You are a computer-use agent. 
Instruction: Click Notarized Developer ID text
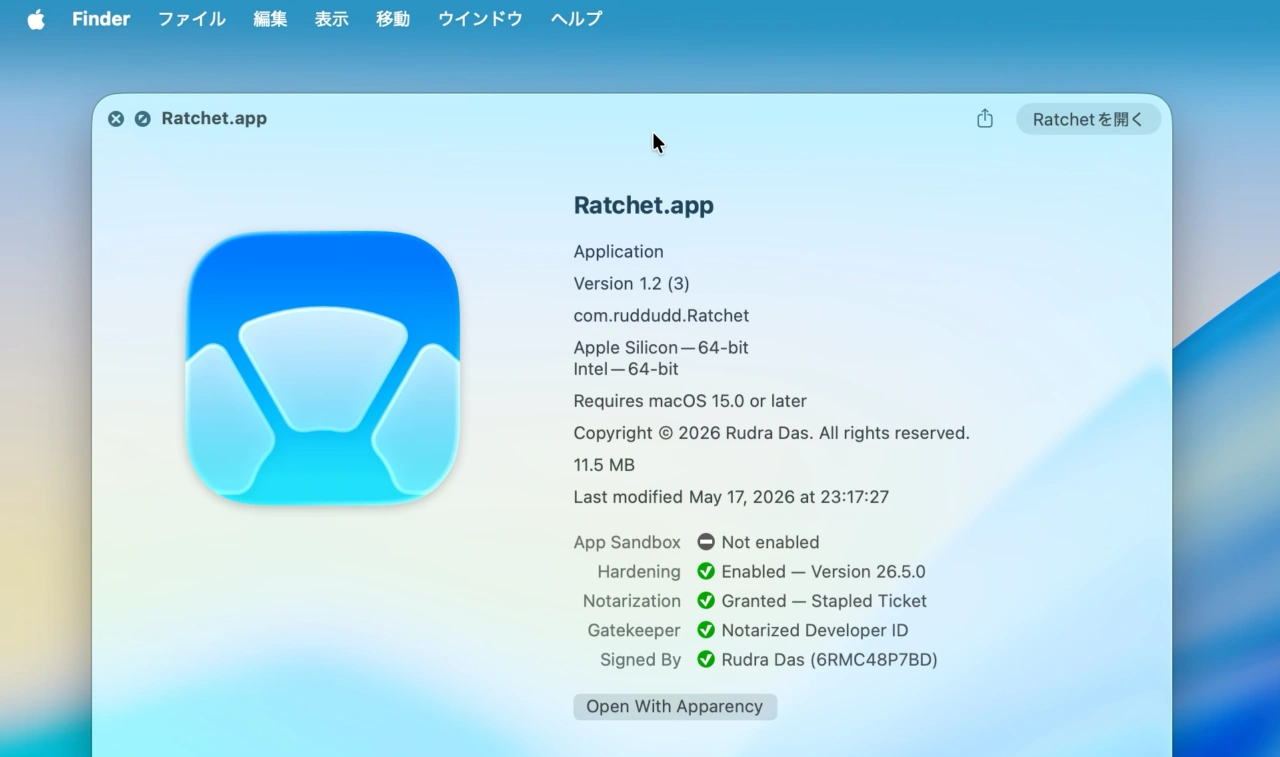815,630
